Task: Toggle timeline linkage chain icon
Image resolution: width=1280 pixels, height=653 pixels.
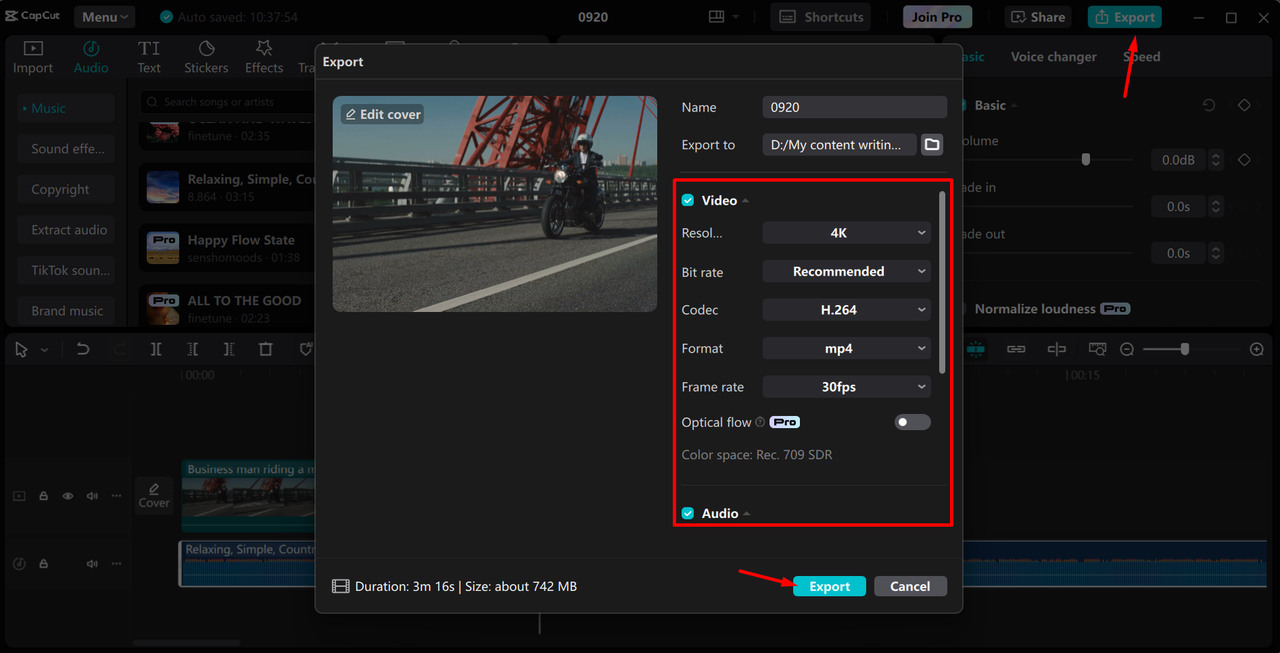Action: click(x=1016, y=349)
